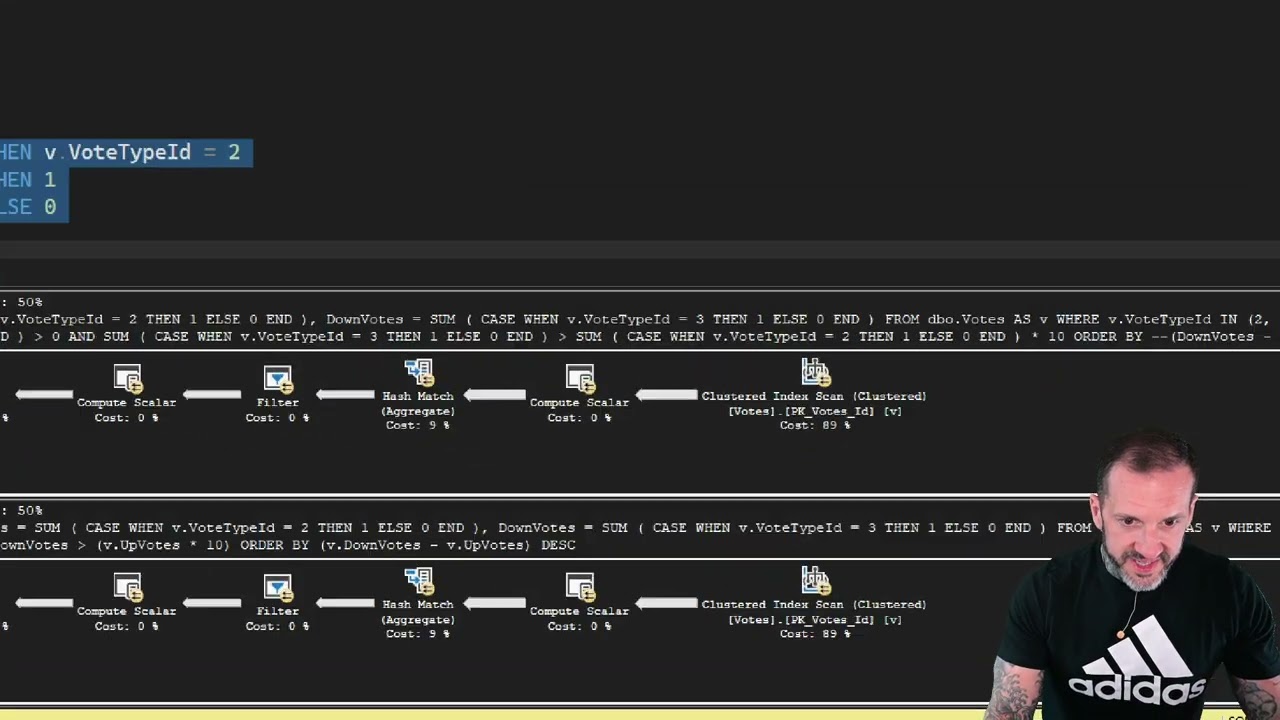Click 'Cost: 9 %' under first Hash Match
The height and width of the screenshot is (720, 1280).
point(418,425)
